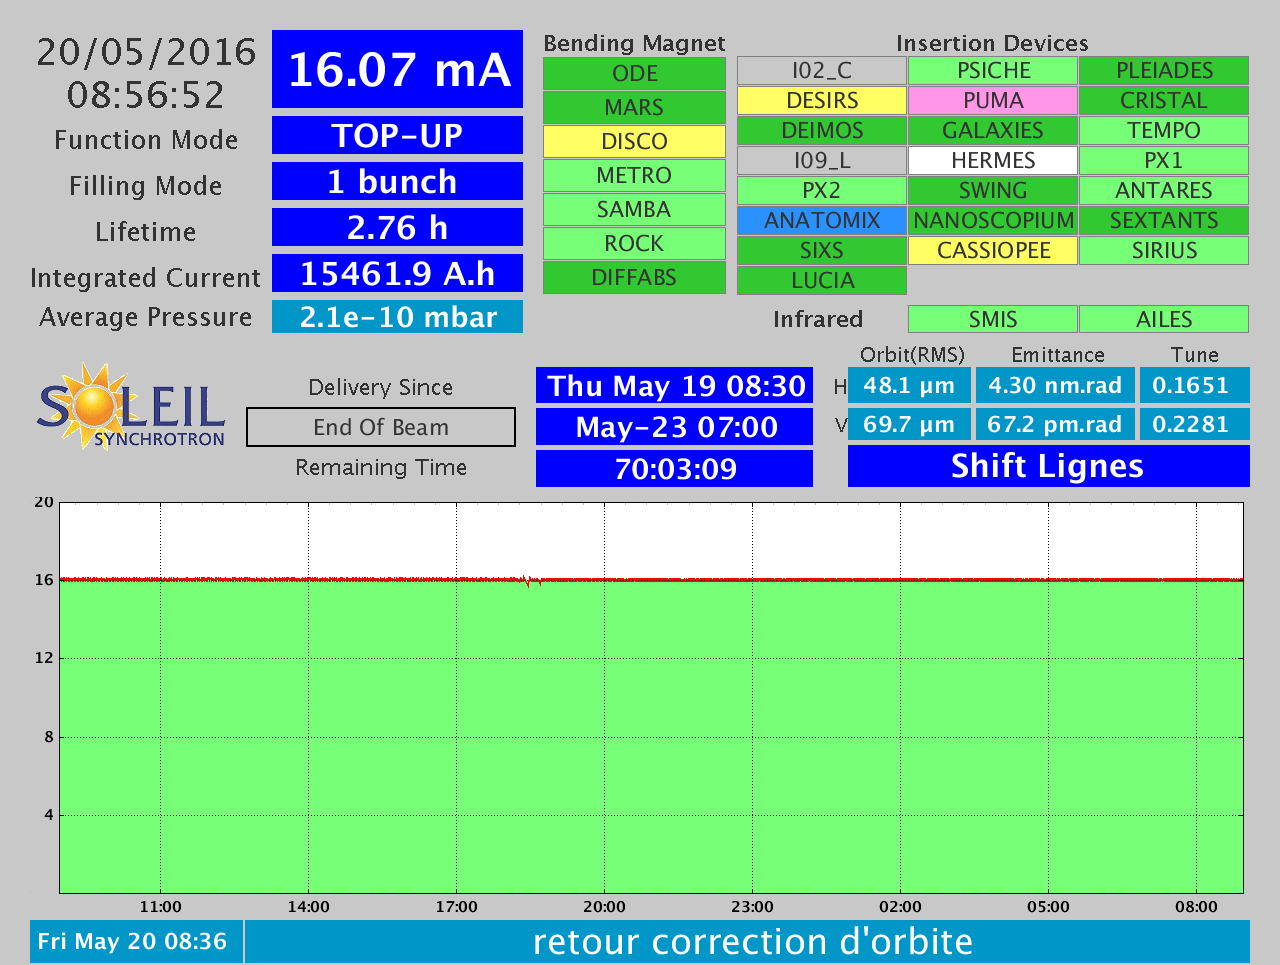Select the yellow CASSIOPEE beamline box

click(993, 251)
